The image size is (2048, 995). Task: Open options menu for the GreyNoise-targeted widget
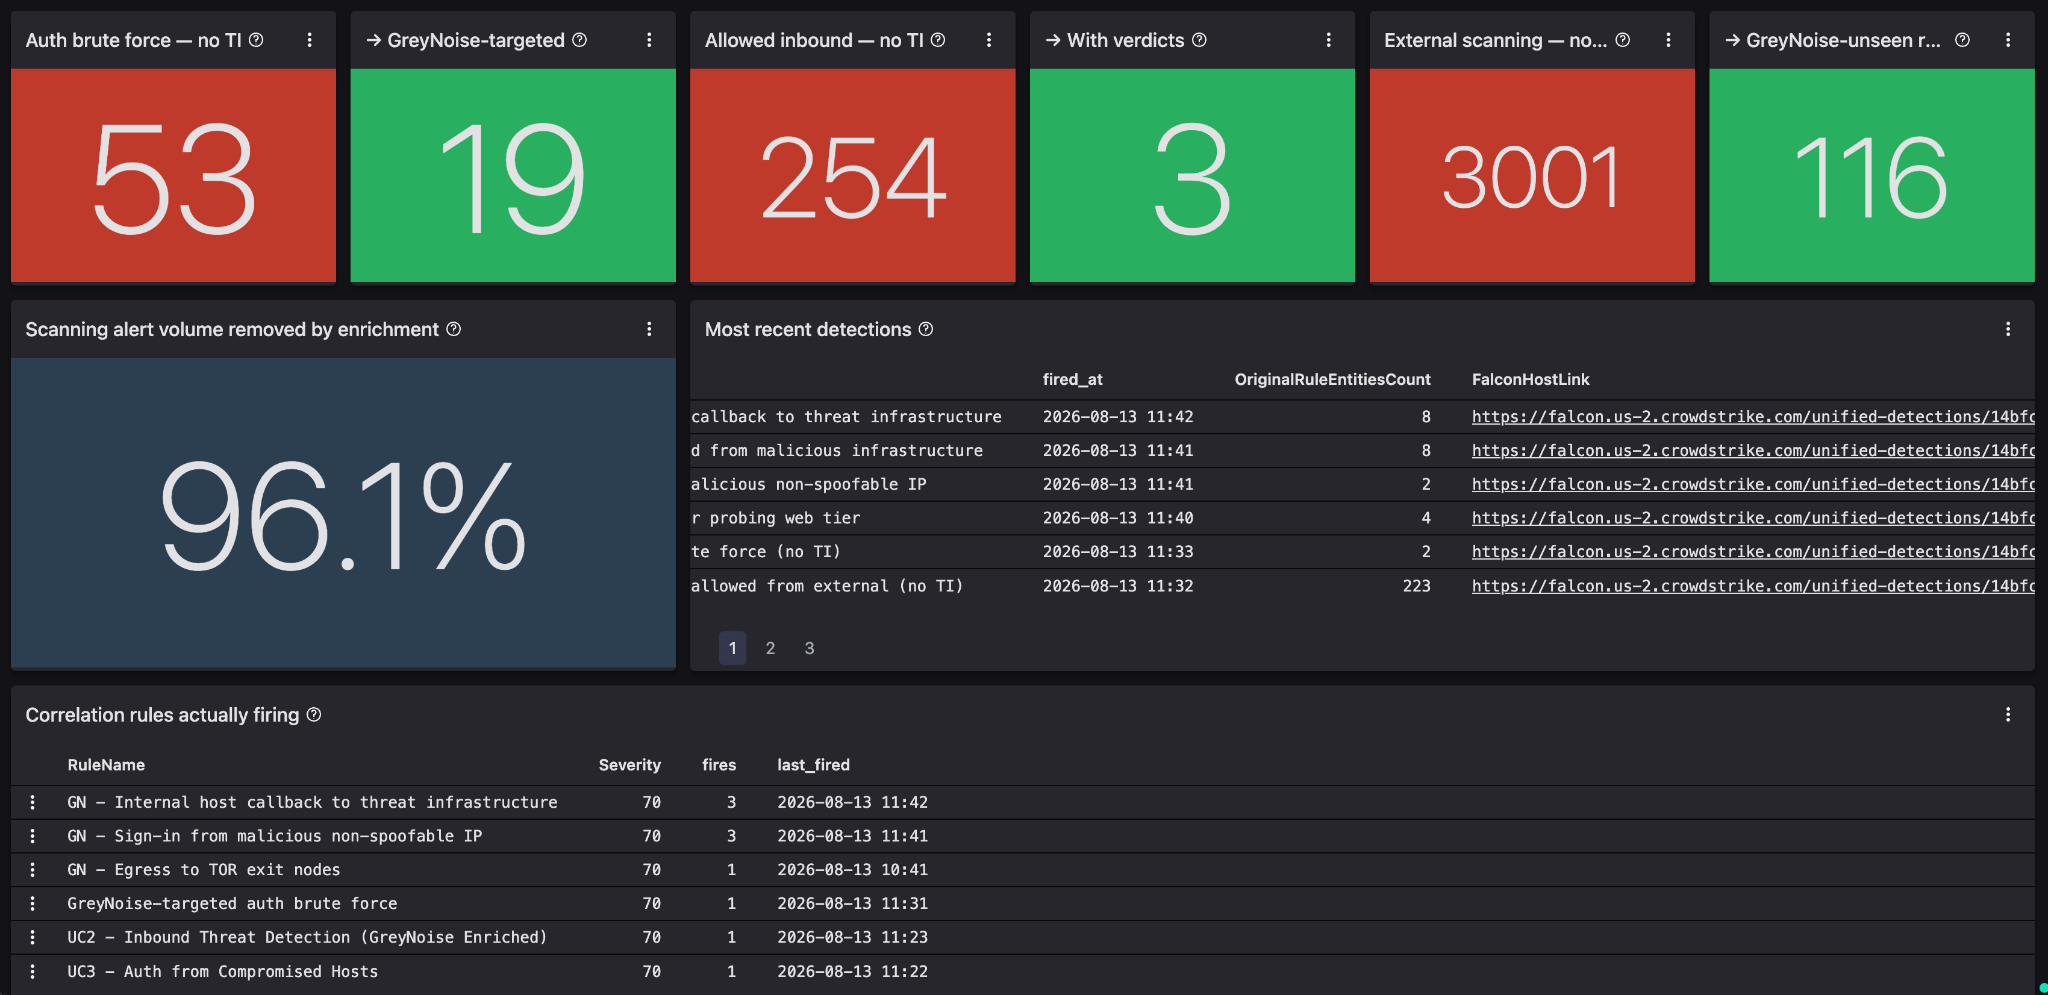coord(649,40)
